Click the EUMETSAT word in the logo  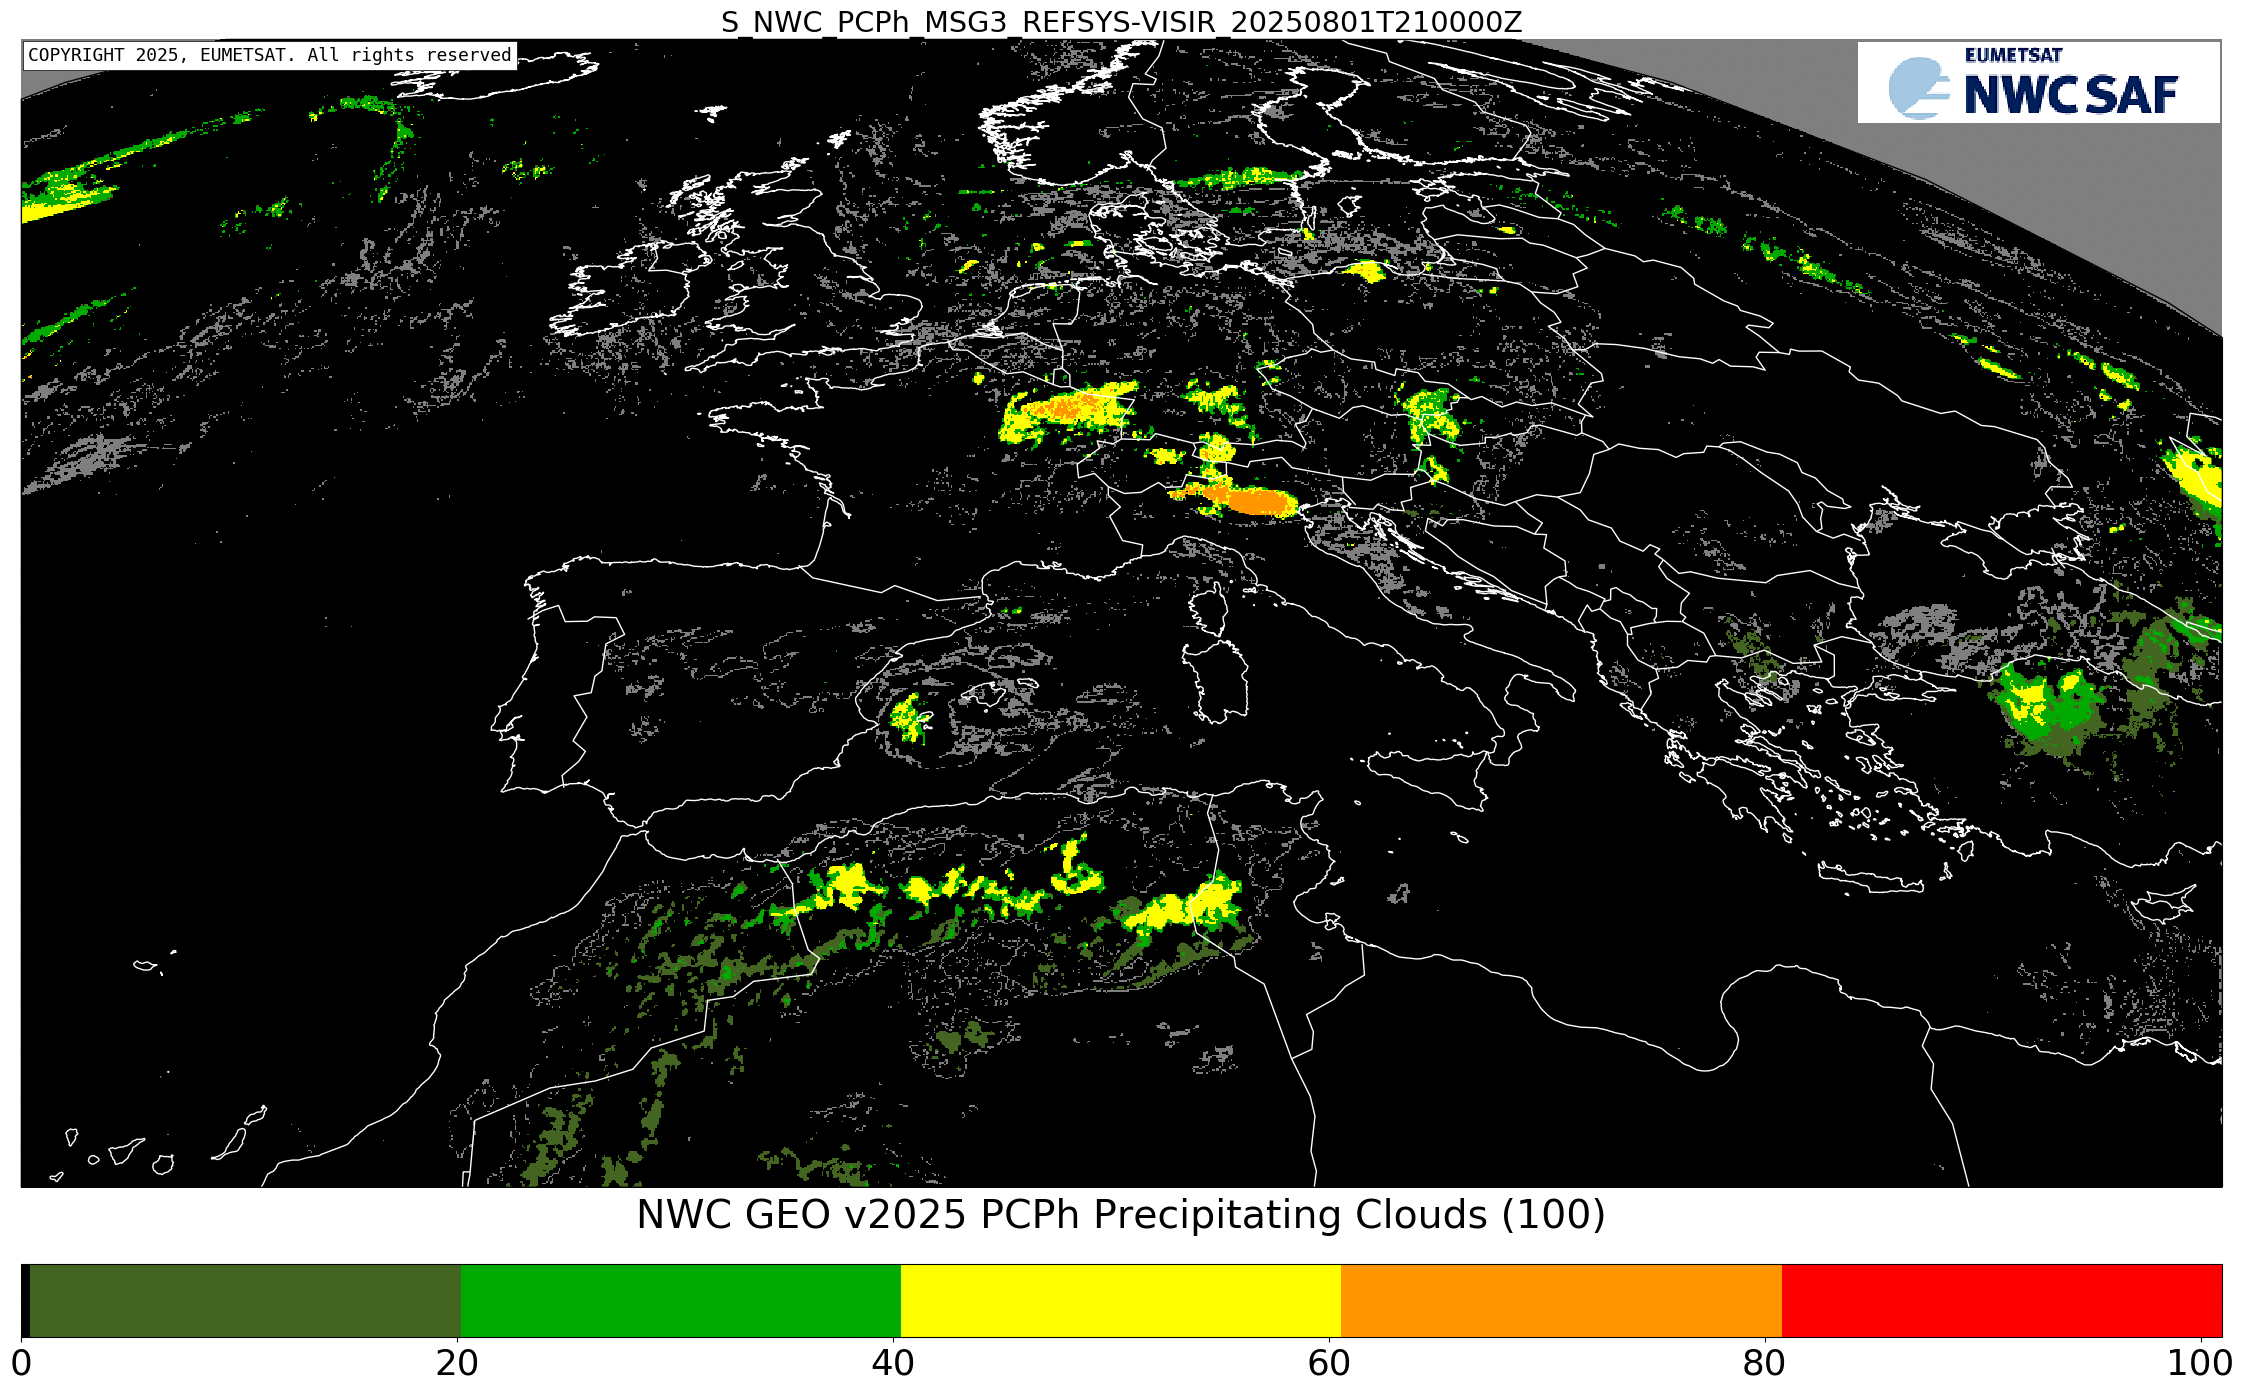pos(2014,56)
